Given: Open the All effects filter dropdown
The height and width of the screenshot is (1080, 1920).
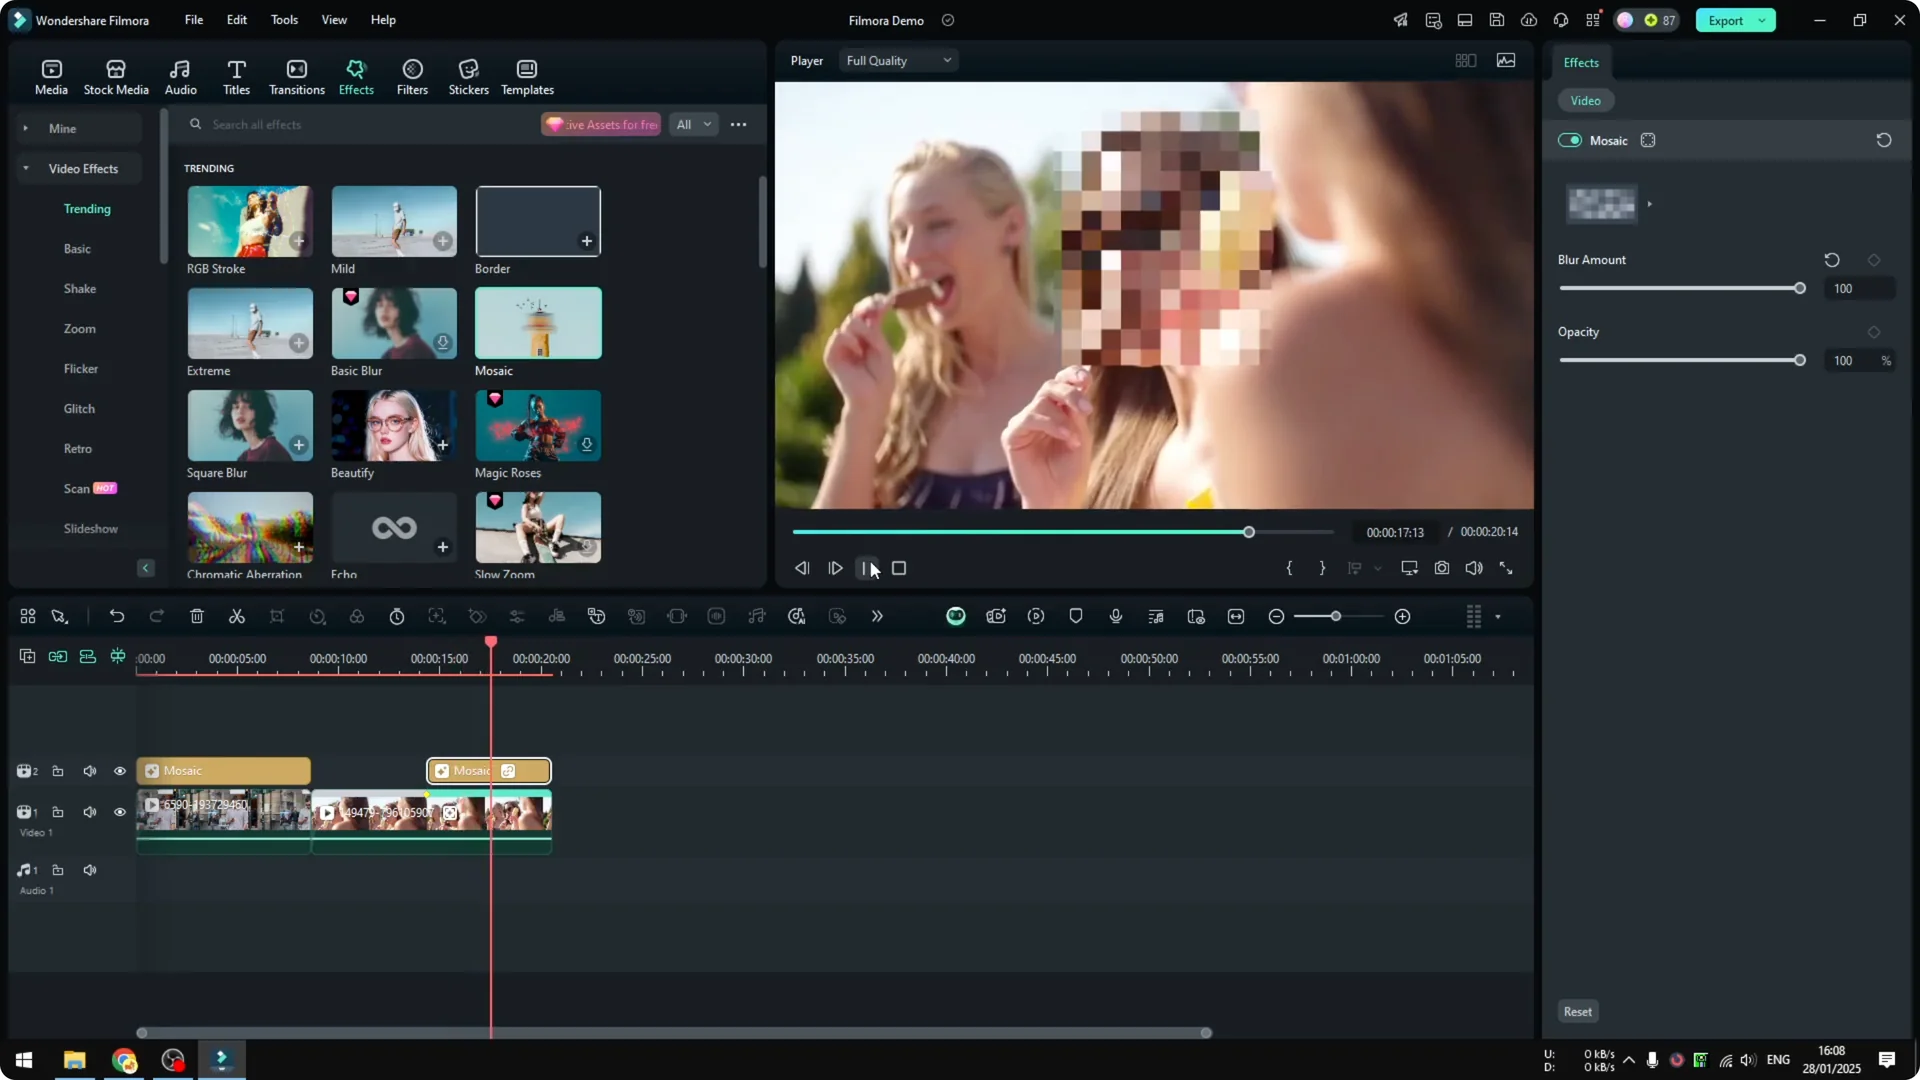Looking at the screenshot, I should click(693, 124).
